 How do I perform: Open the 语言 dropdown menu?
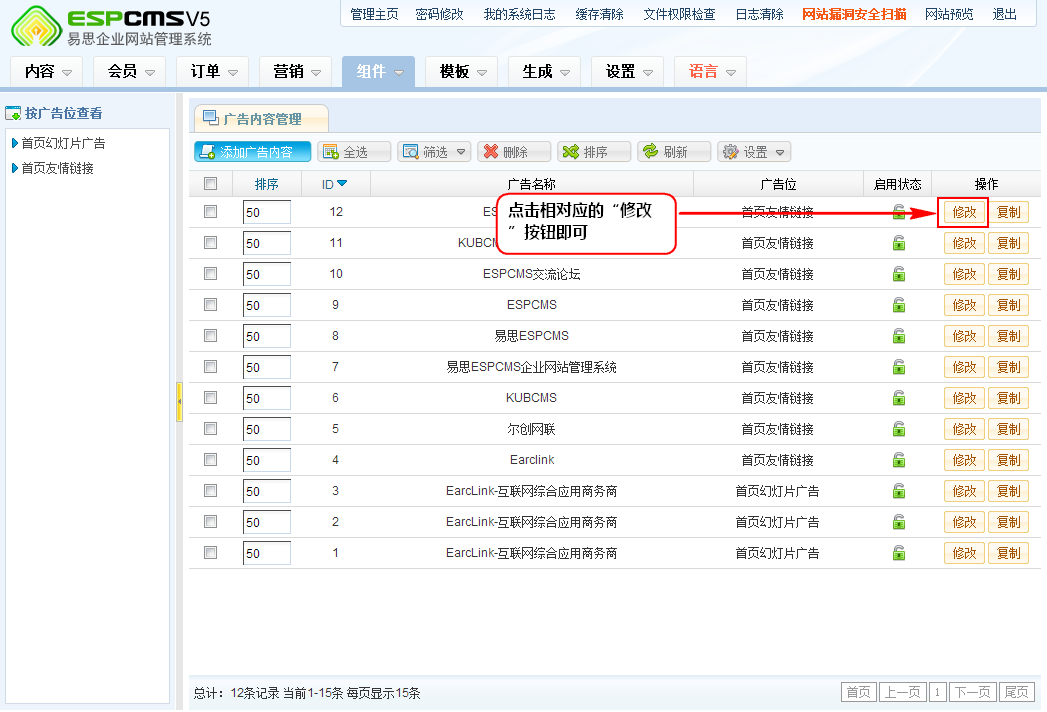click(710, 71)
